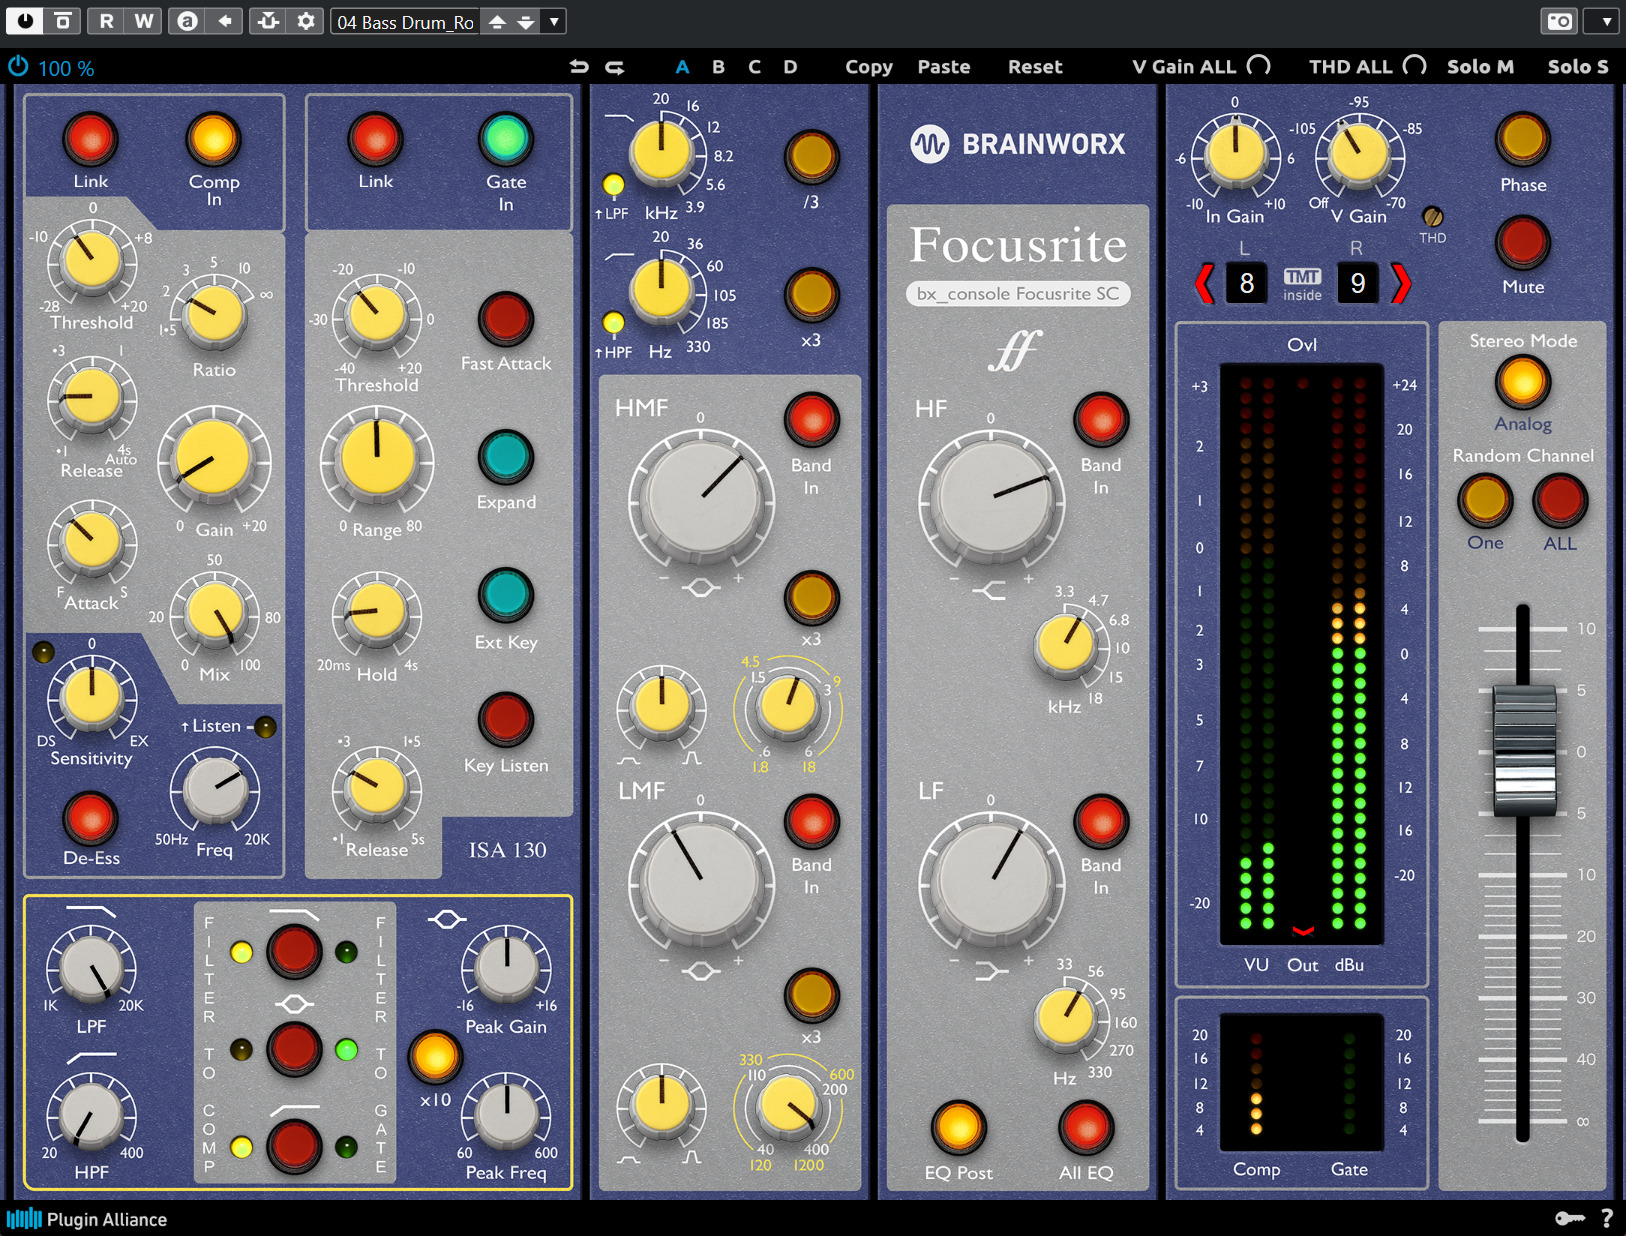Screen dimensions: 1626x1236
Task: Select settings bank A
Action: (x=682, y=67)
